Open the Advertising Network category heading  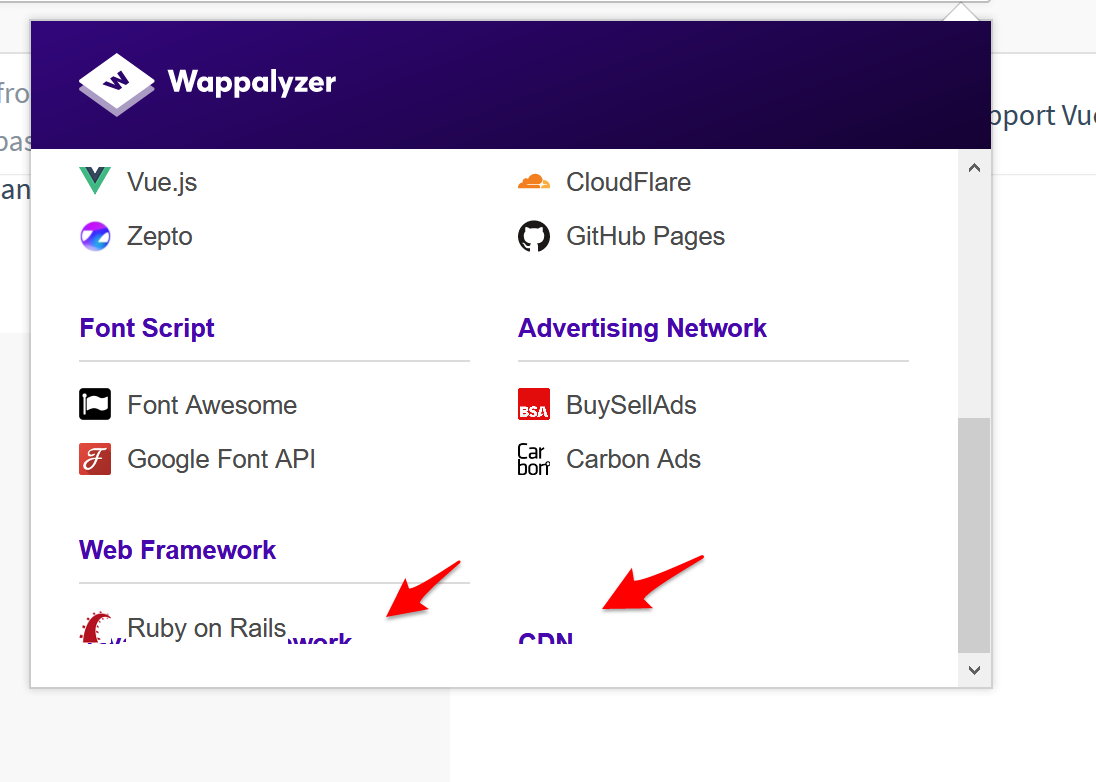[x=642, y=328]
